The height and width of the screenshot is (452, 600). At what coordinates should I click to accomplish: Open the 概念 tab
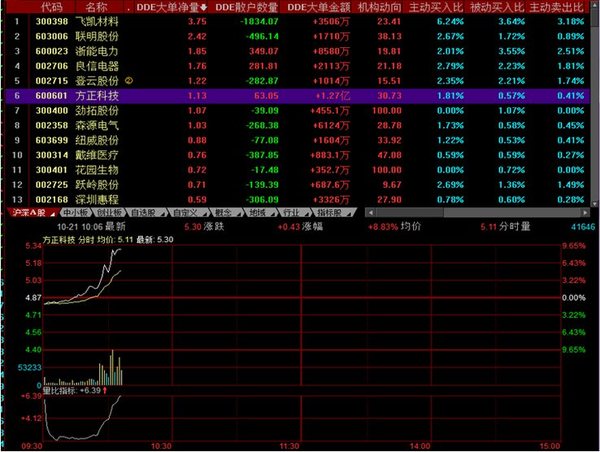click(227, 212)
